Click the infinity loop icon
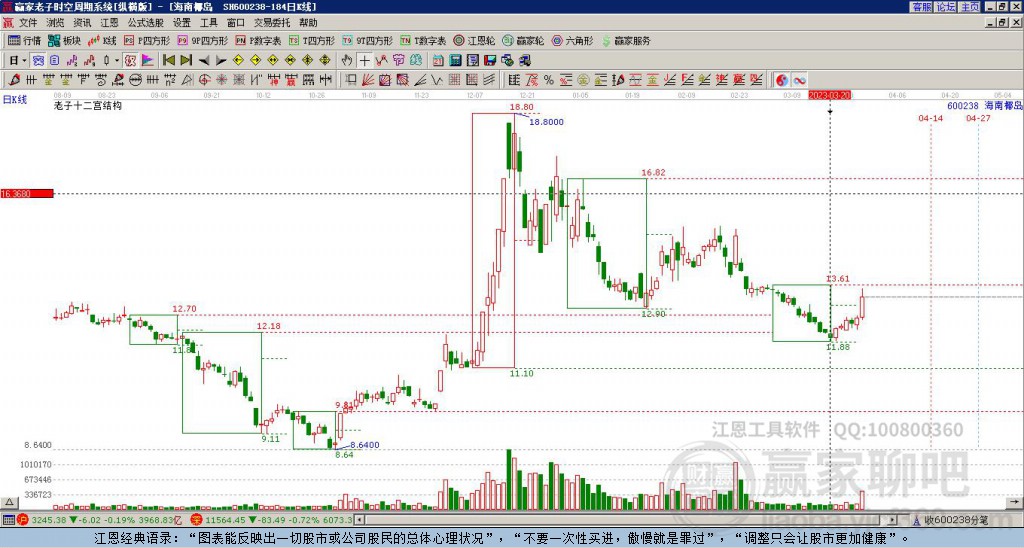1024x548 pixels. click(799, 80)
